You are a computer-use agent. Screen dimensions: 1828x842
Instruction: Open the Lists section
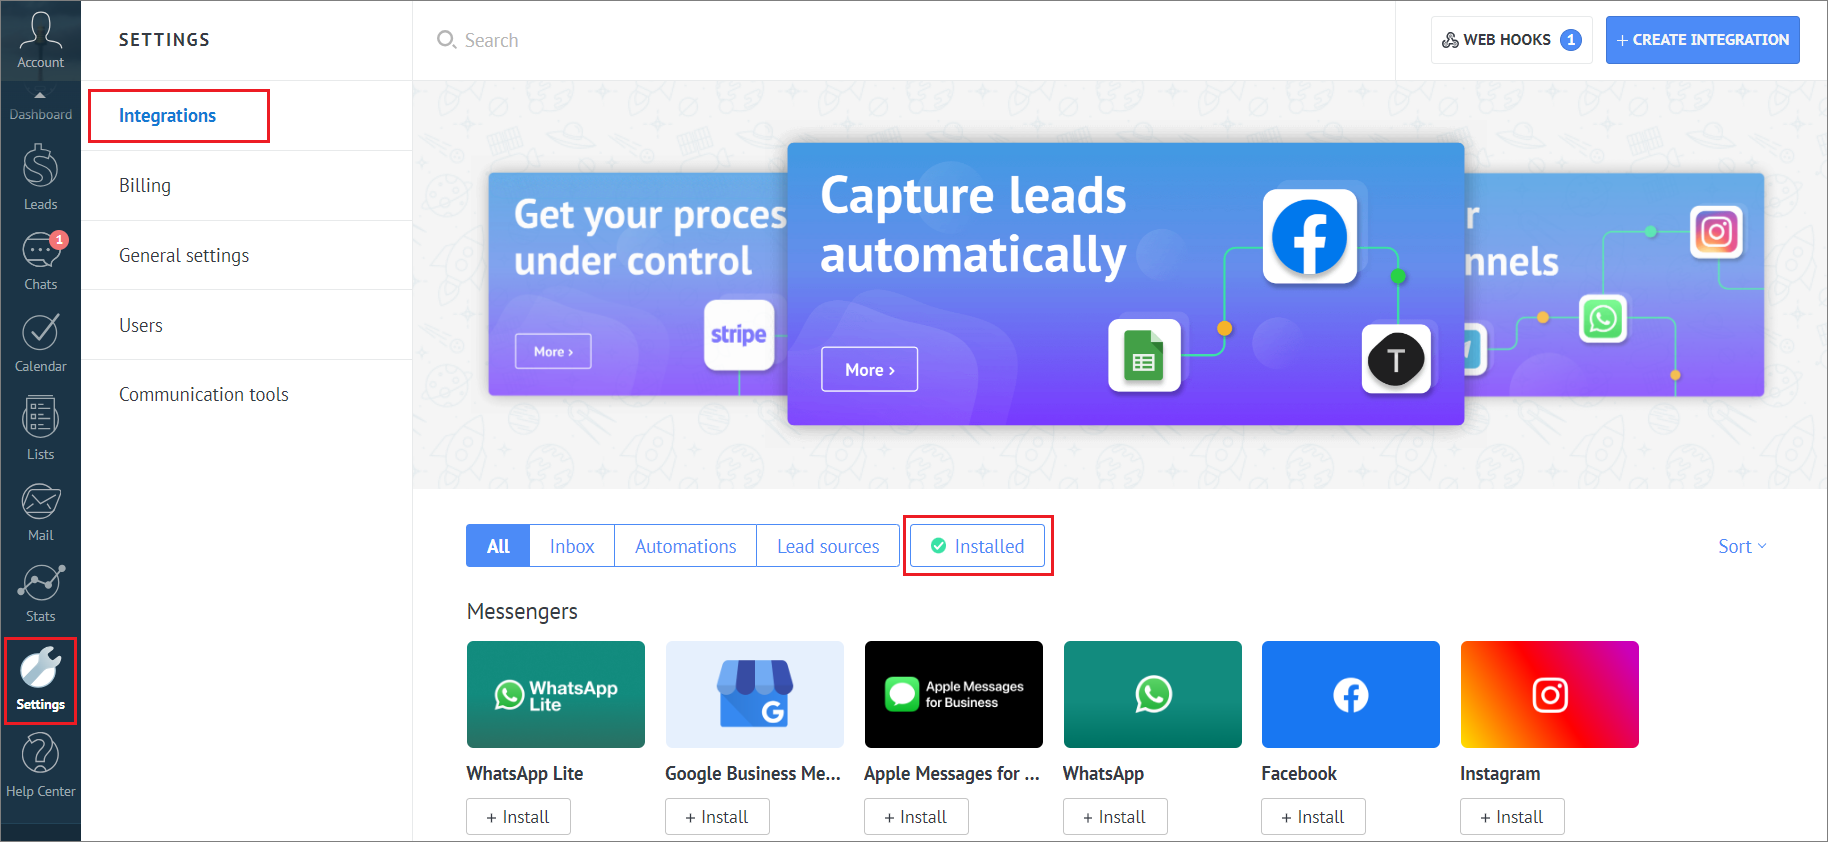tap(40, 427)
